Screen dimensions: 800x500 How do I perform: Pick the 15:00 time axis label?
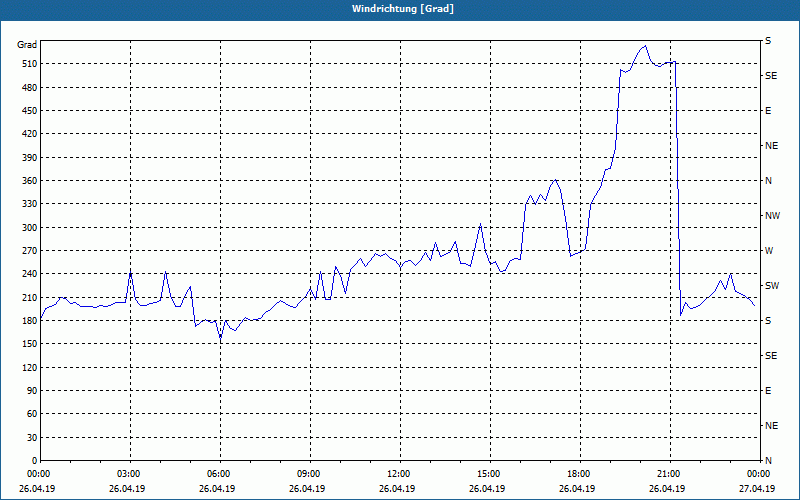click(x=490, y=474)
